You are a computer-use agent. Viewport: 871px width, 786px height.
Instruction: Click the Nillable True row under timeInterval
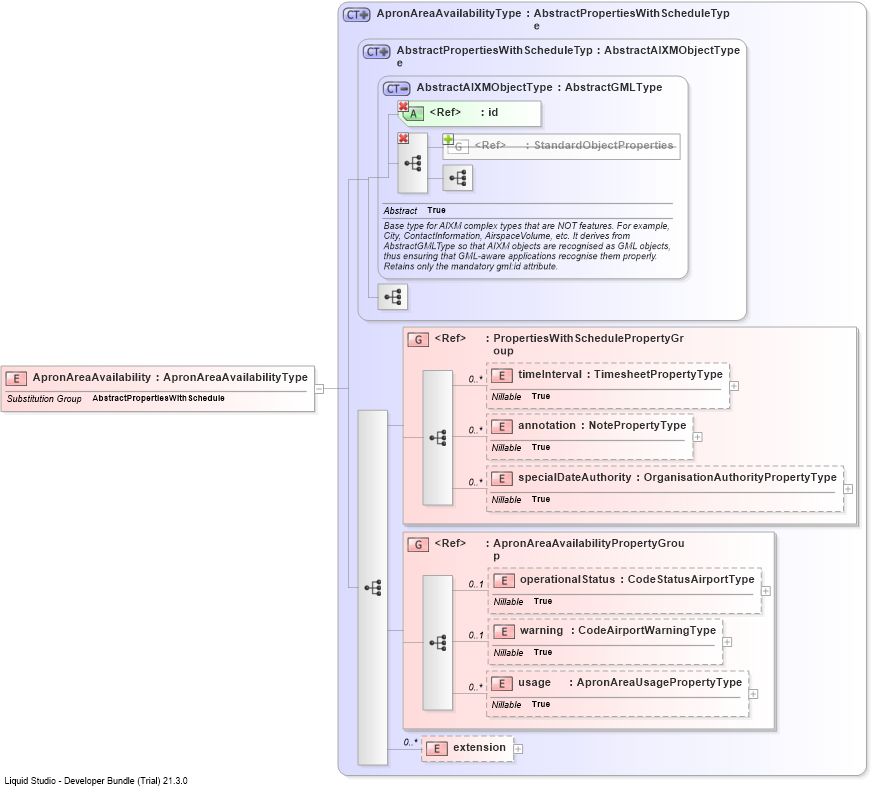[x=520, y=397]
